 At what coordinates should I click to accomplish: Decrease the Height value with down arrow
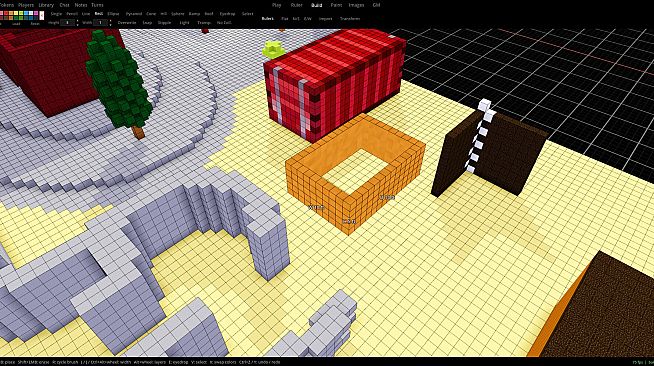78,25
